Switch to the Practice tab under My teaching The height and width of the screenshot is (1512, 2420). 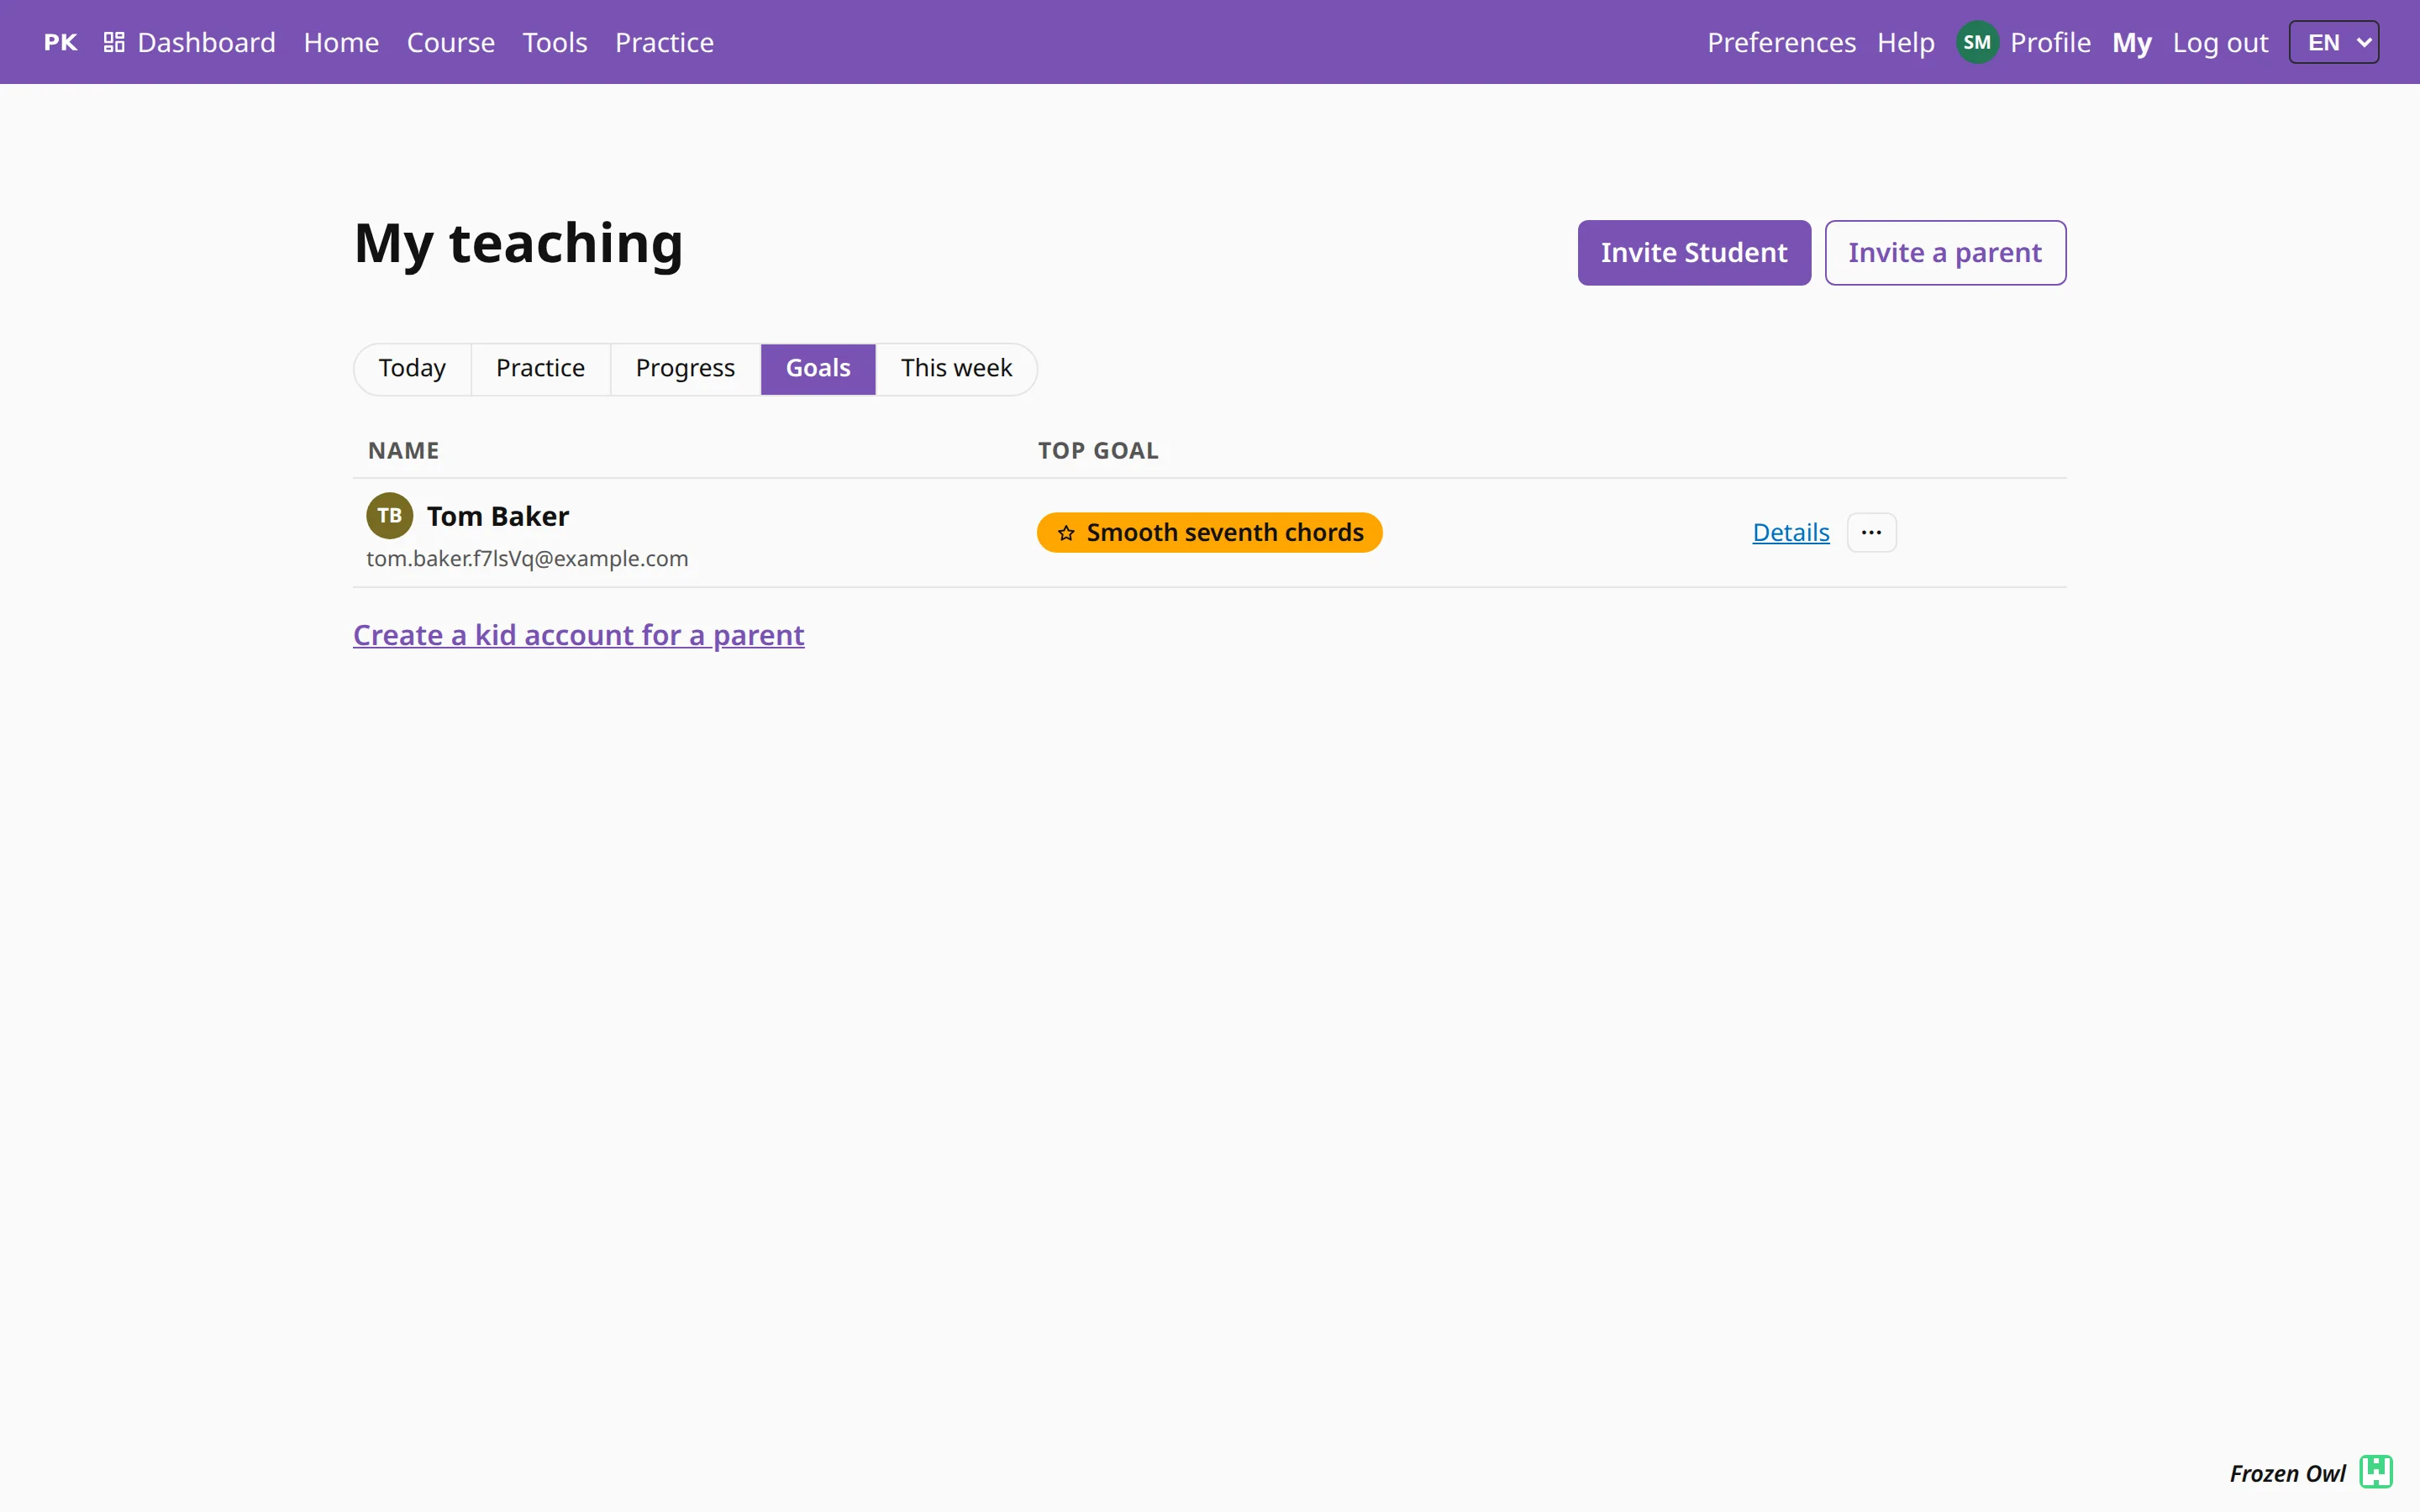[x=540, y=369]
